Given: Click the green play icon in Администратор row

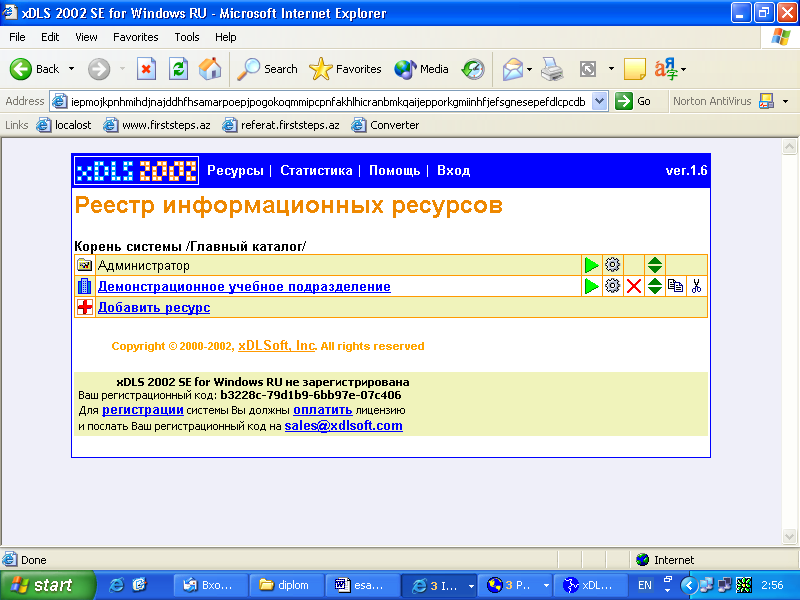Looking at the screenshot, I should (x=591, y=265).
